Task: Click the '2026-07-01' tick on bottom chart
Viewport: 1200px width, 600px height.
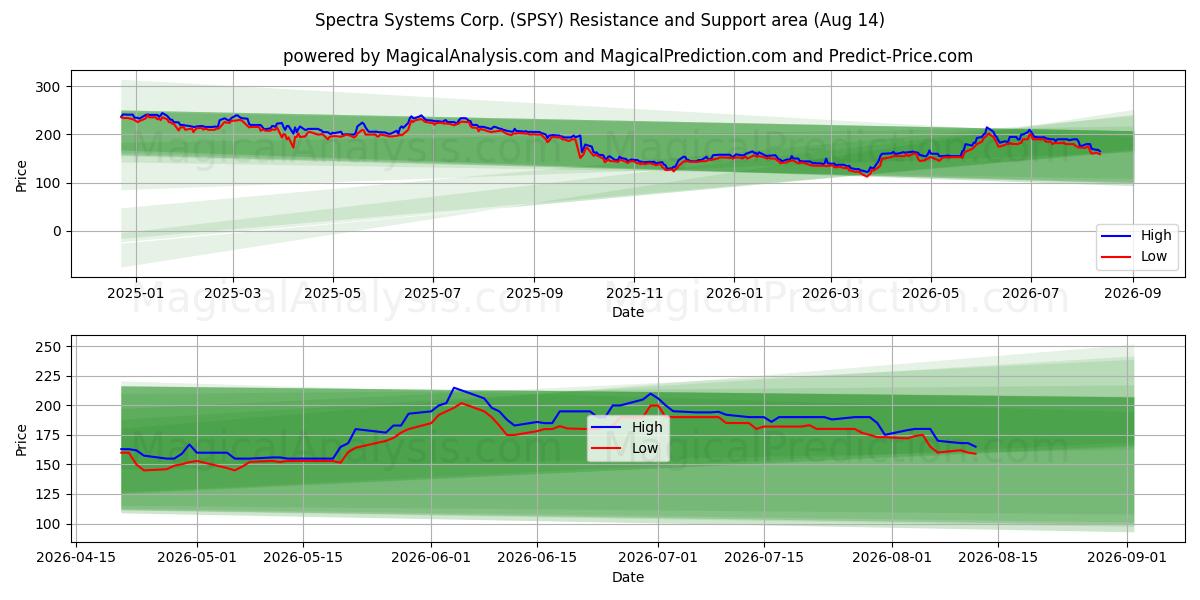Action: point(658,558)
